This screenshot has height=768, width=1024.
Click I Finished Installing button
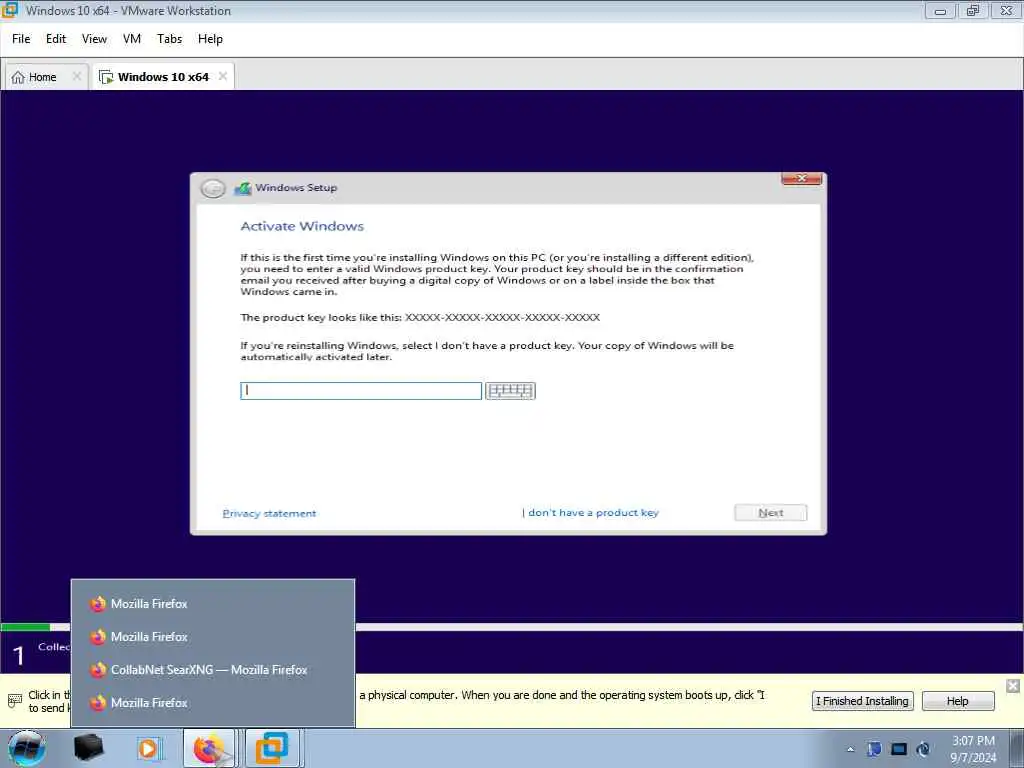863,701
